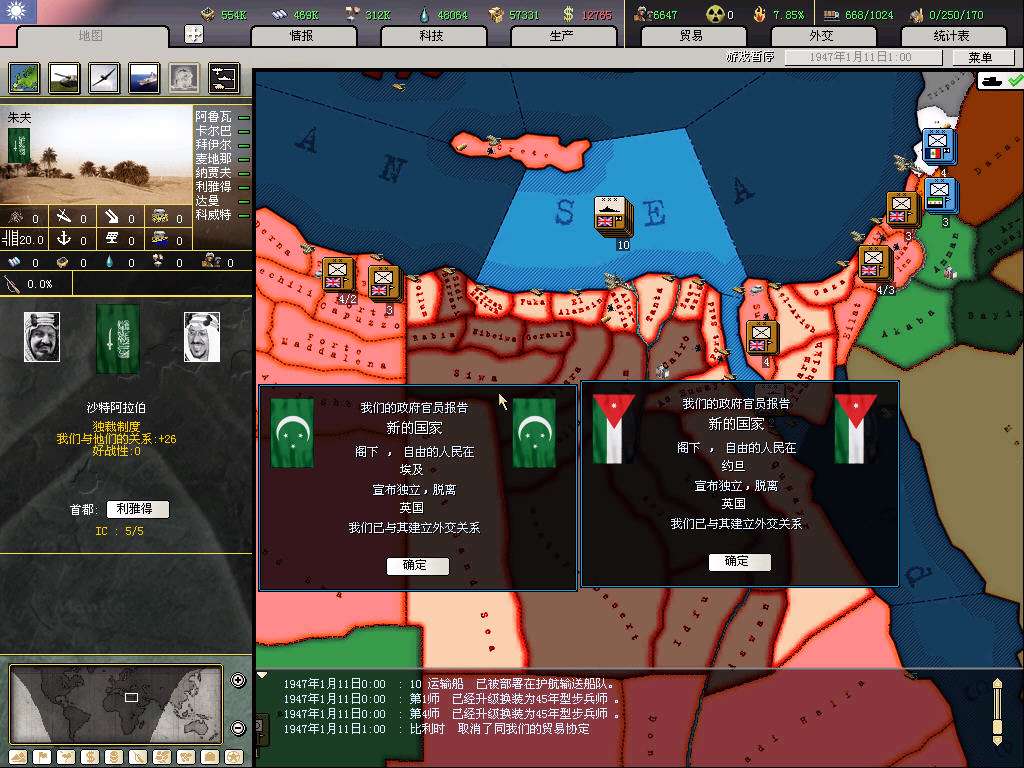Toggle the ship checkmark indicator top-right of map
Viewport: 1024px width, 768px height.
1000,80
